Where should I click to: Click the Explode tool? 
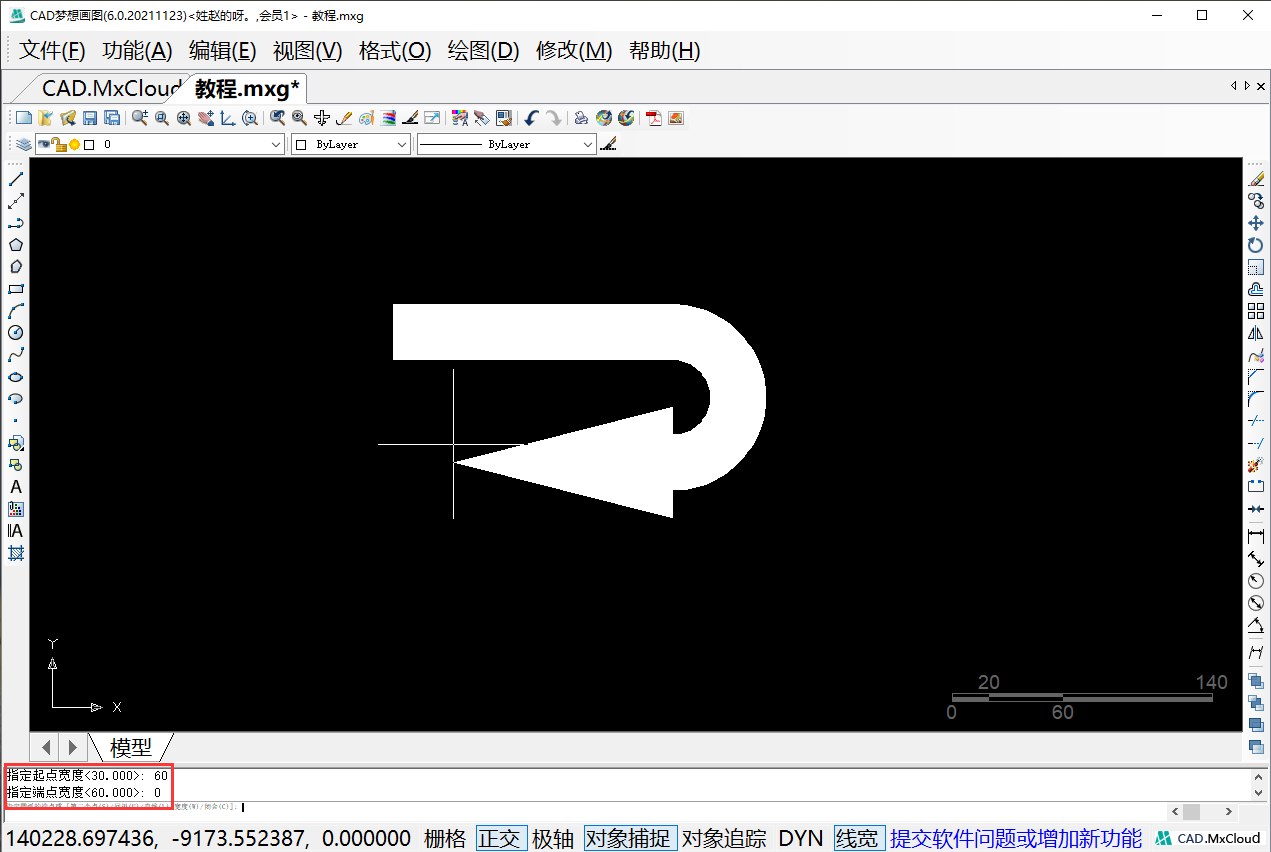(1256, 465)
